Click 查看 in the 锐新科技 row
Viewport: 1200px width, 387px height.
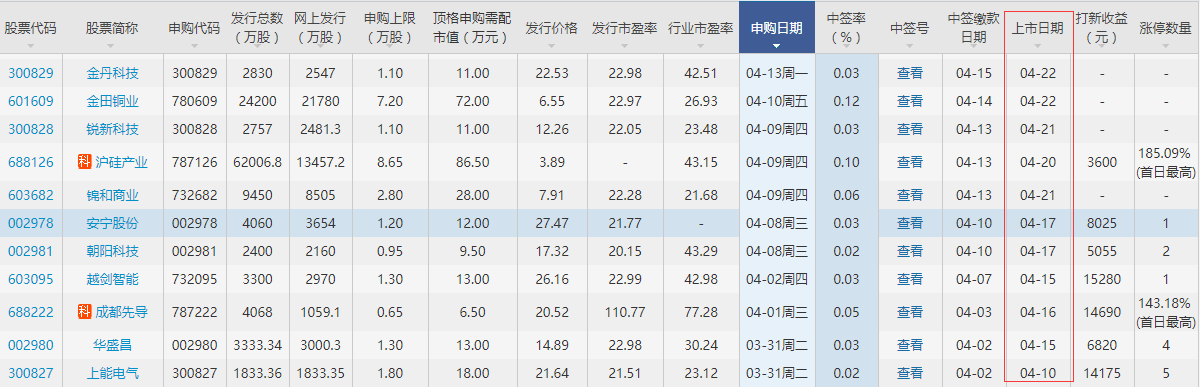coord(909,129)
